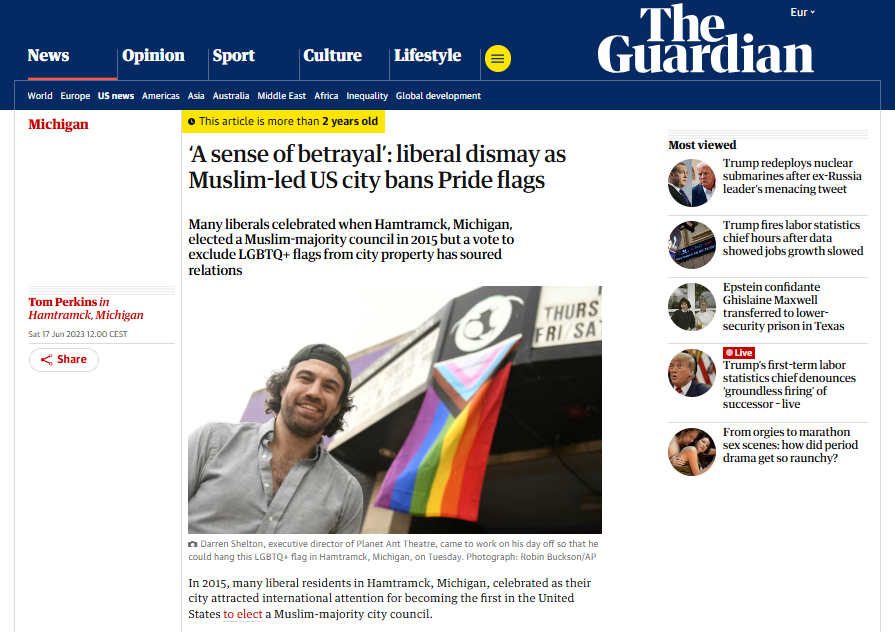Screen dimensions: 895x632
Task: Go to the Lifestyle section
Action: tap(428, 55)
